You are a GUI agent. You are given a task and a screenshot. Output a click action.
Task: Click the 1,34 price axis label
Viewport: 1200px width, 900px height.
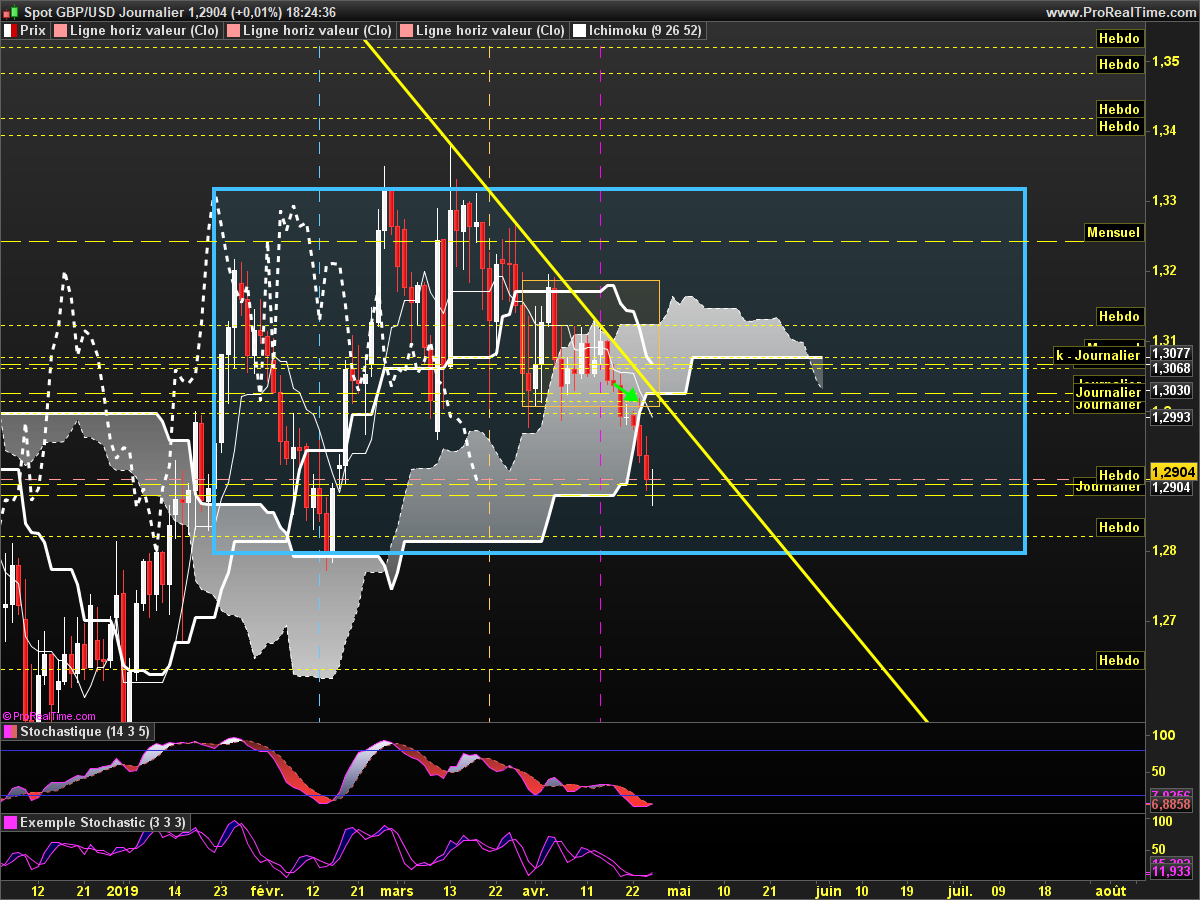tap(1162, 131)
